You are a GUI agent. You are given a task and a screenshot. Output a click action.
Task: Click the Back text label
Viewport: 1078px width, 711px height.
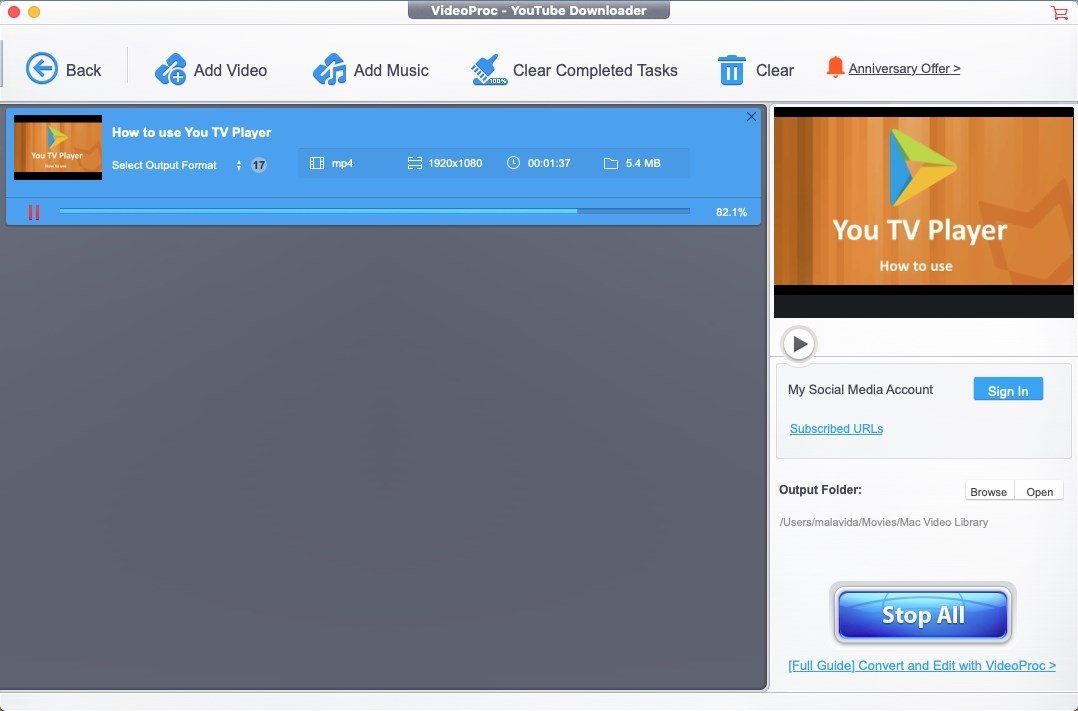83,70
